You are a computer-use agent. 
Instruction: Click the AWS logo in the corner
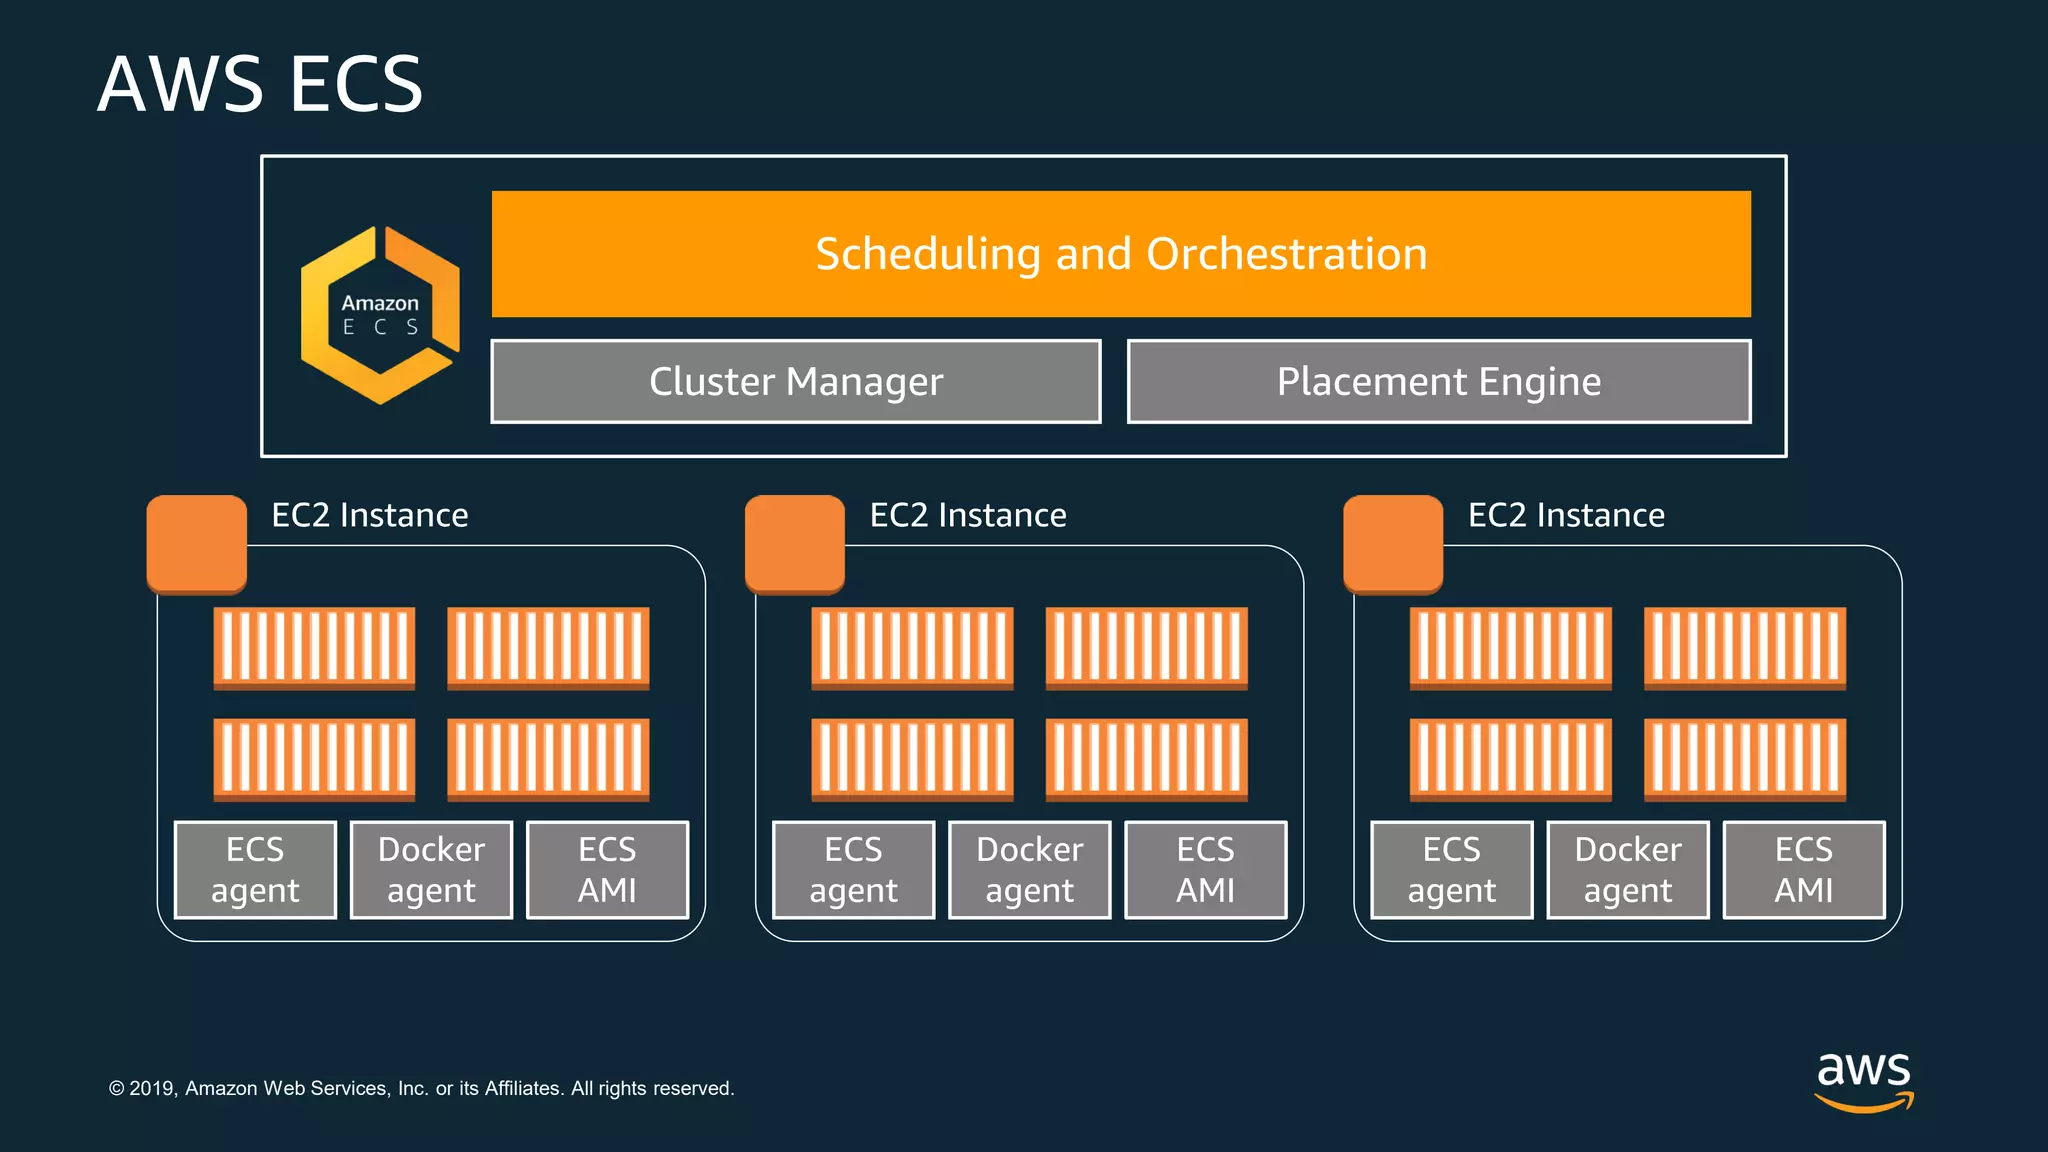(1863, 1080)
